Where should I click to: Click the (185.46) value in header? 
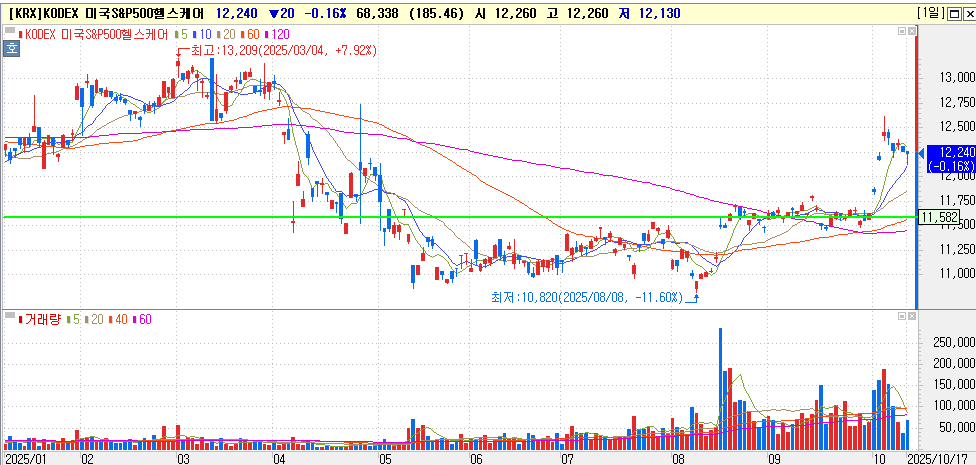[x=436, y=13]
